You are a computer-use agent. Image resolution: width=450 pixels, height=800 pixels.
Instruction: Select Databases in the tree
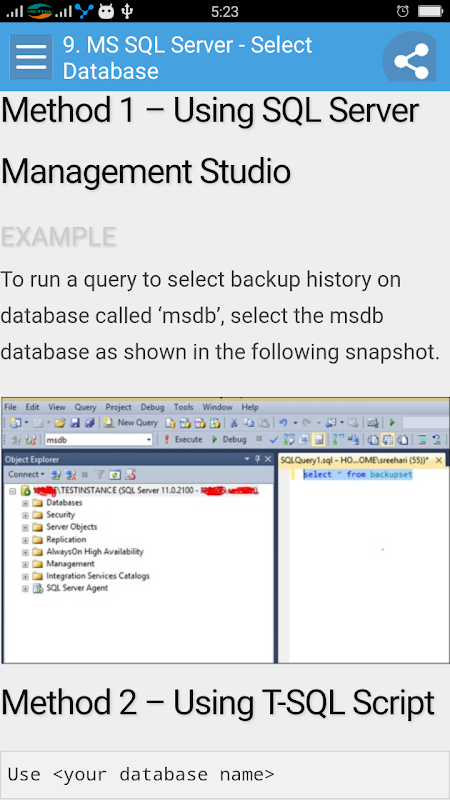64,503
